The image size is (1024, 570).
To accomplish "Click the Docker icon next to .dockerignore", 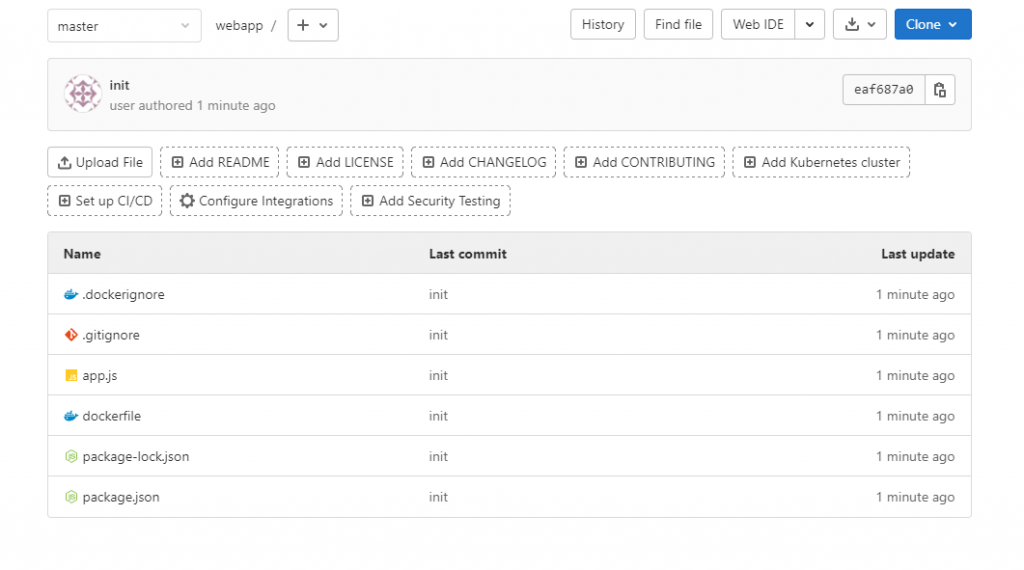I will [x=71, y=295].
